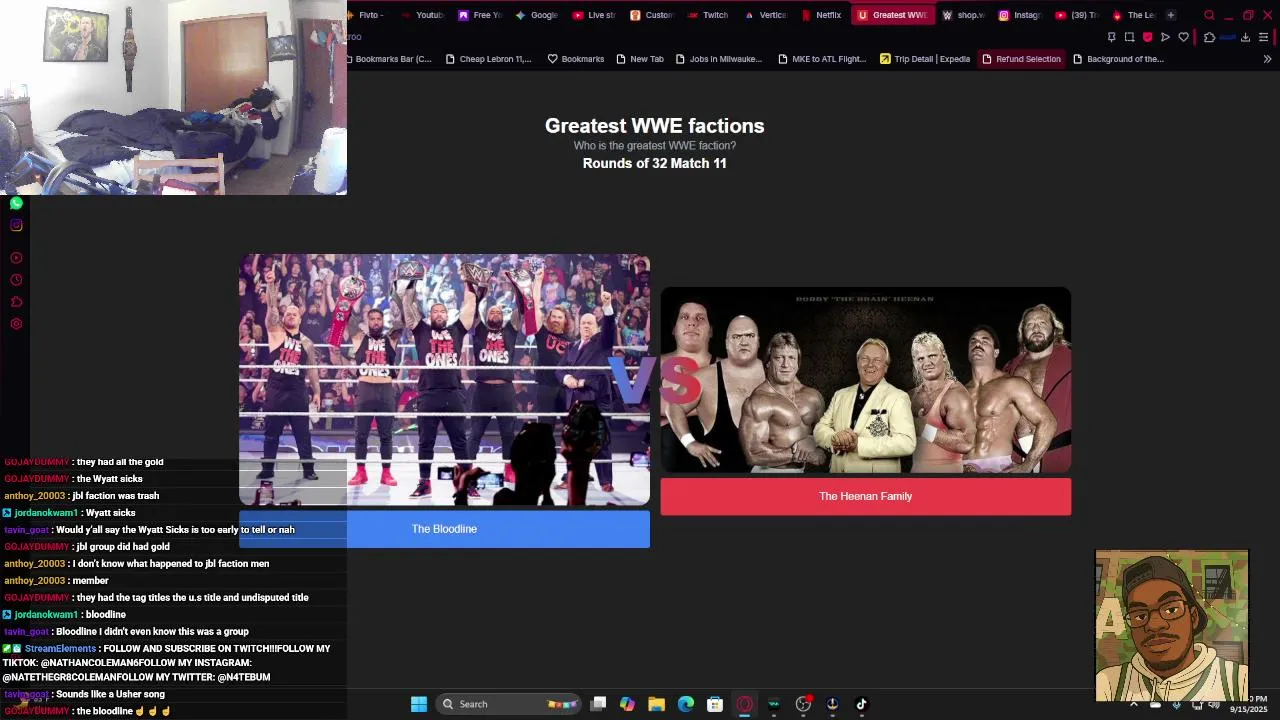Expand hidden bookmarks with the double chevron
The height and width of the screenshot is (720, 1280).
click(1267, 59)
